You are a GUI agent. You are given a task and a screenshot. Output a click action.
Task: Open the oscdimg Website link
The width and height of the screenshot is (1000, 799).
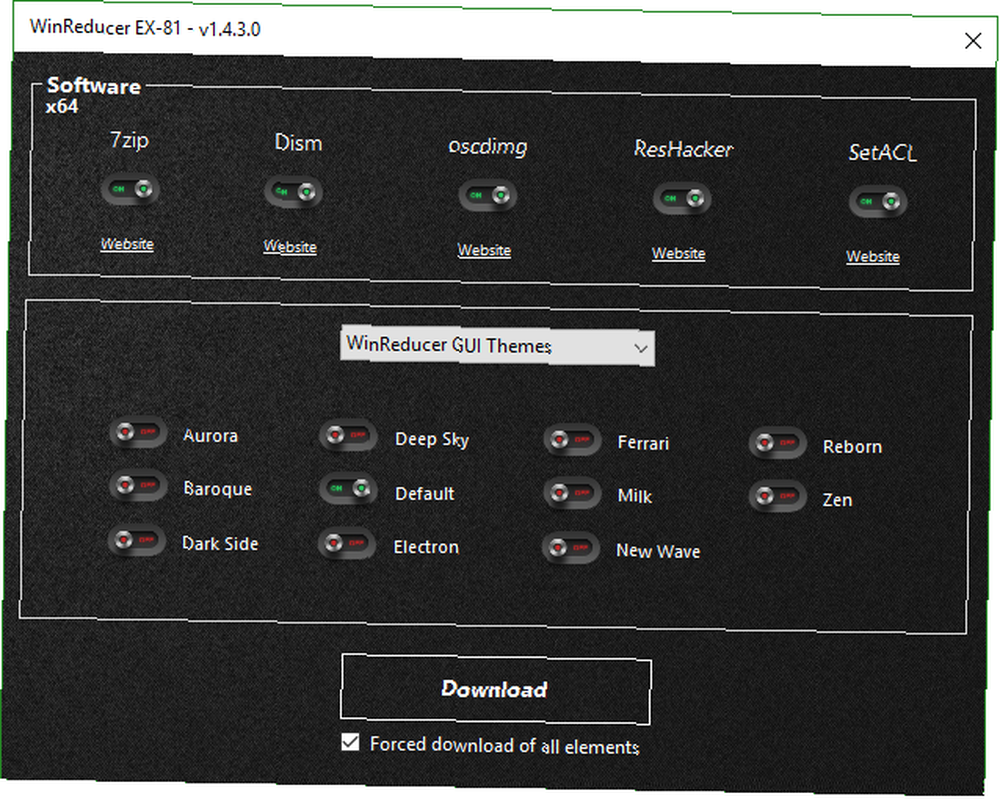pyautogui.click(x=484, y=250)
